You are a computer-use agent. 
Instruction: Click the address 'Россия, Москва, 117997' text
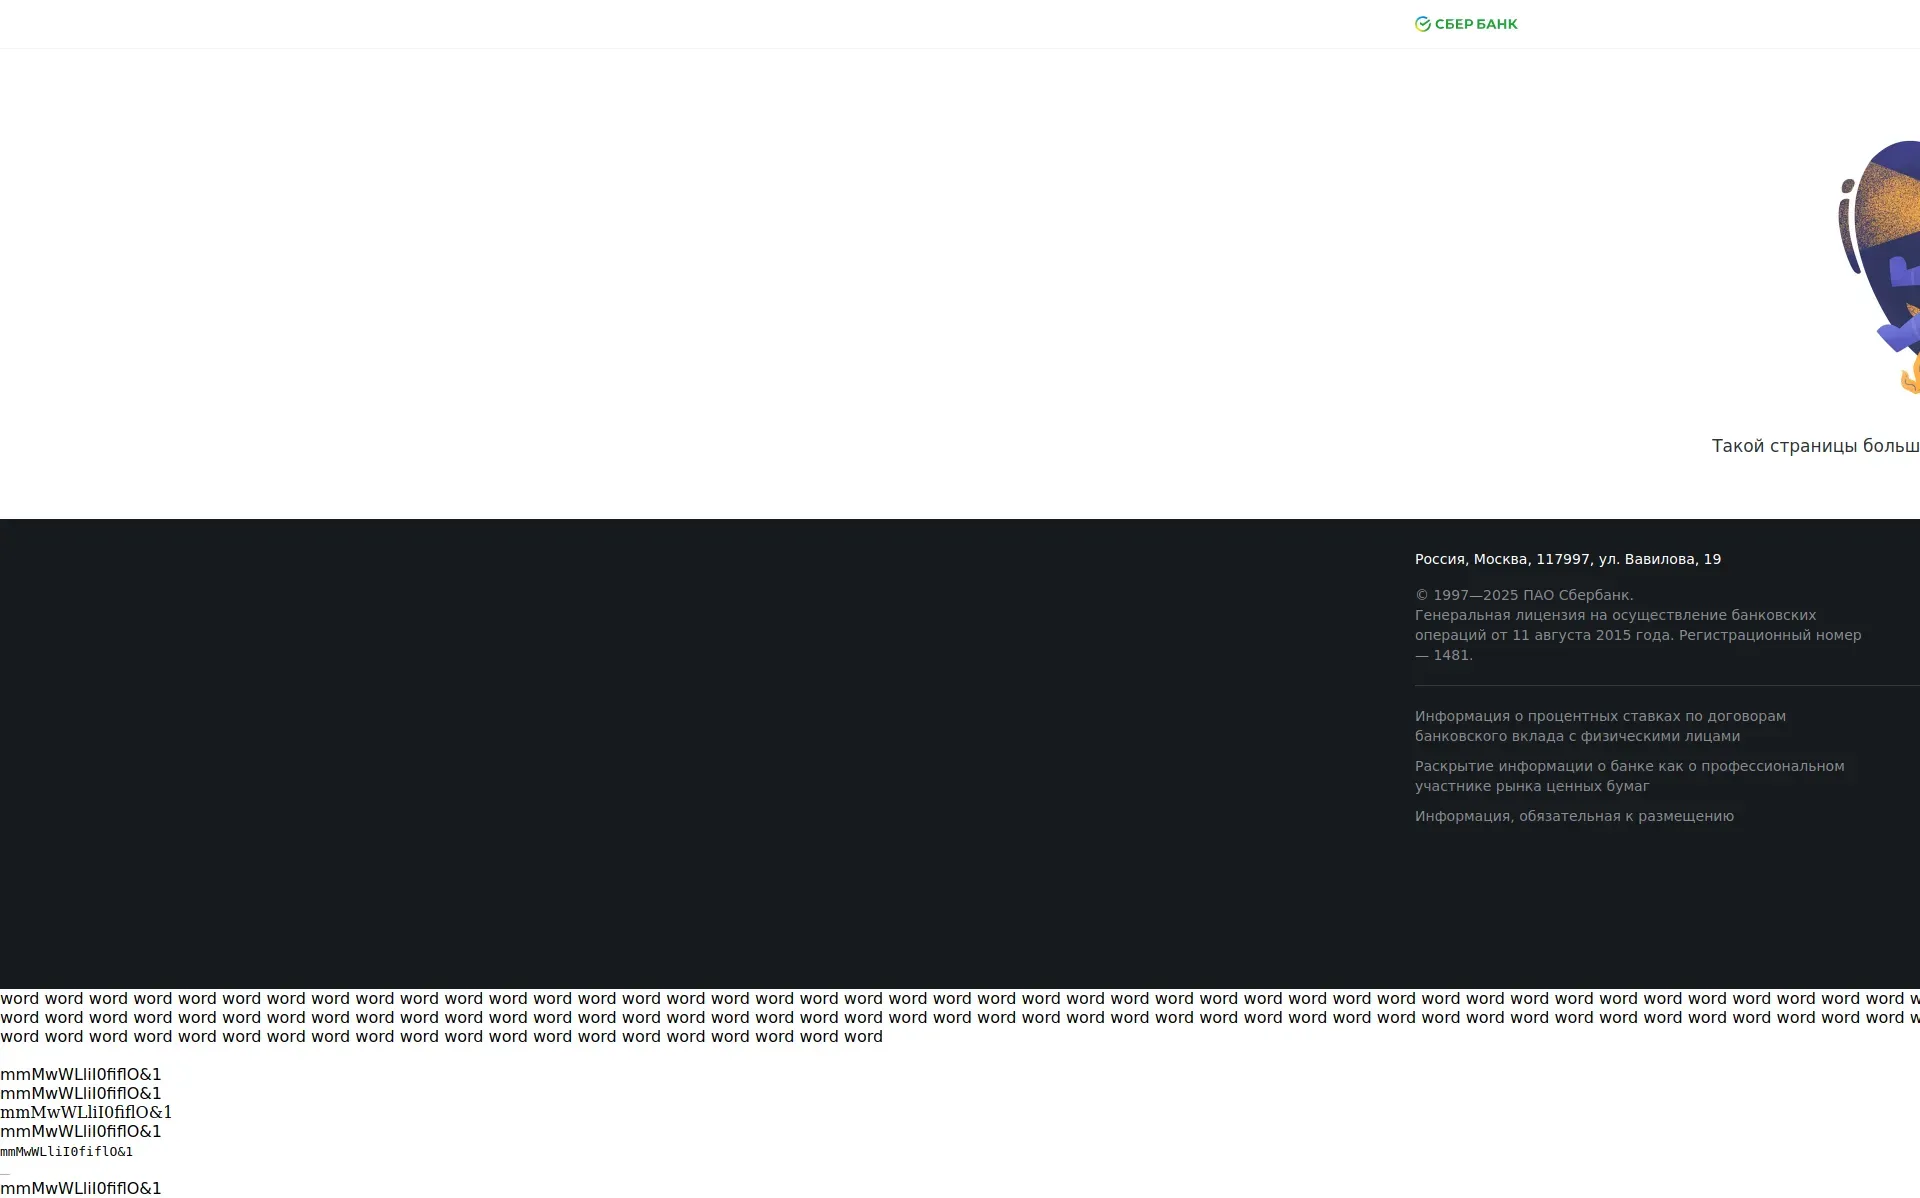1567,559
